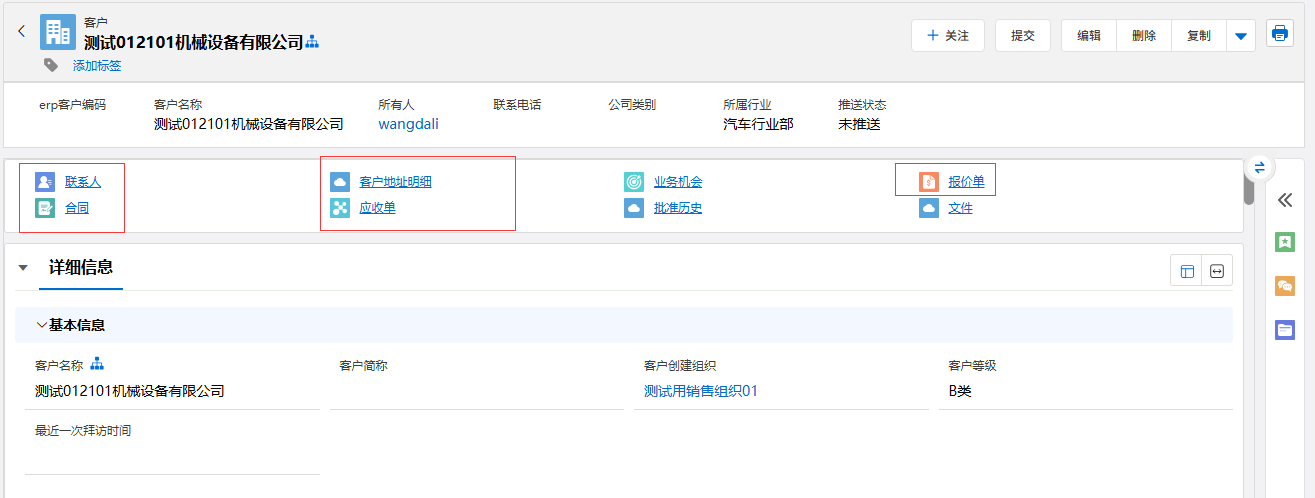This screenshot has width=1315, height=498.
Task: Open the 联系人 related list
Action: tap(82, 182)
